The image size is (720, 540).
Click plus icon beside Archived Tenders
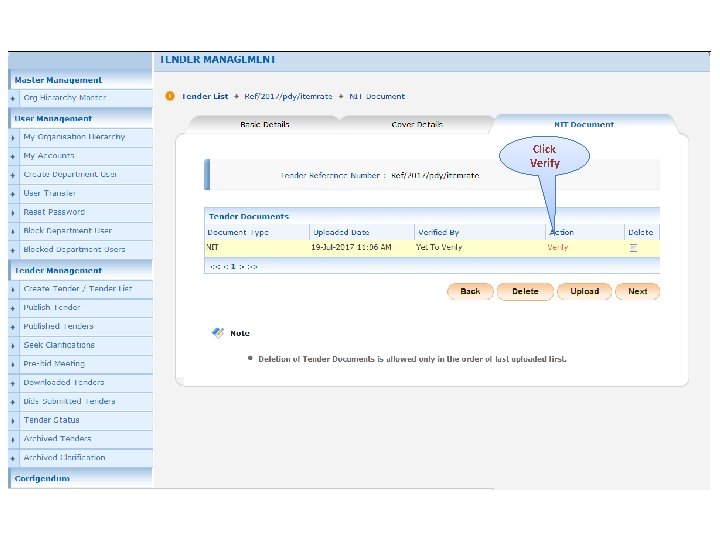pos(13,439)
